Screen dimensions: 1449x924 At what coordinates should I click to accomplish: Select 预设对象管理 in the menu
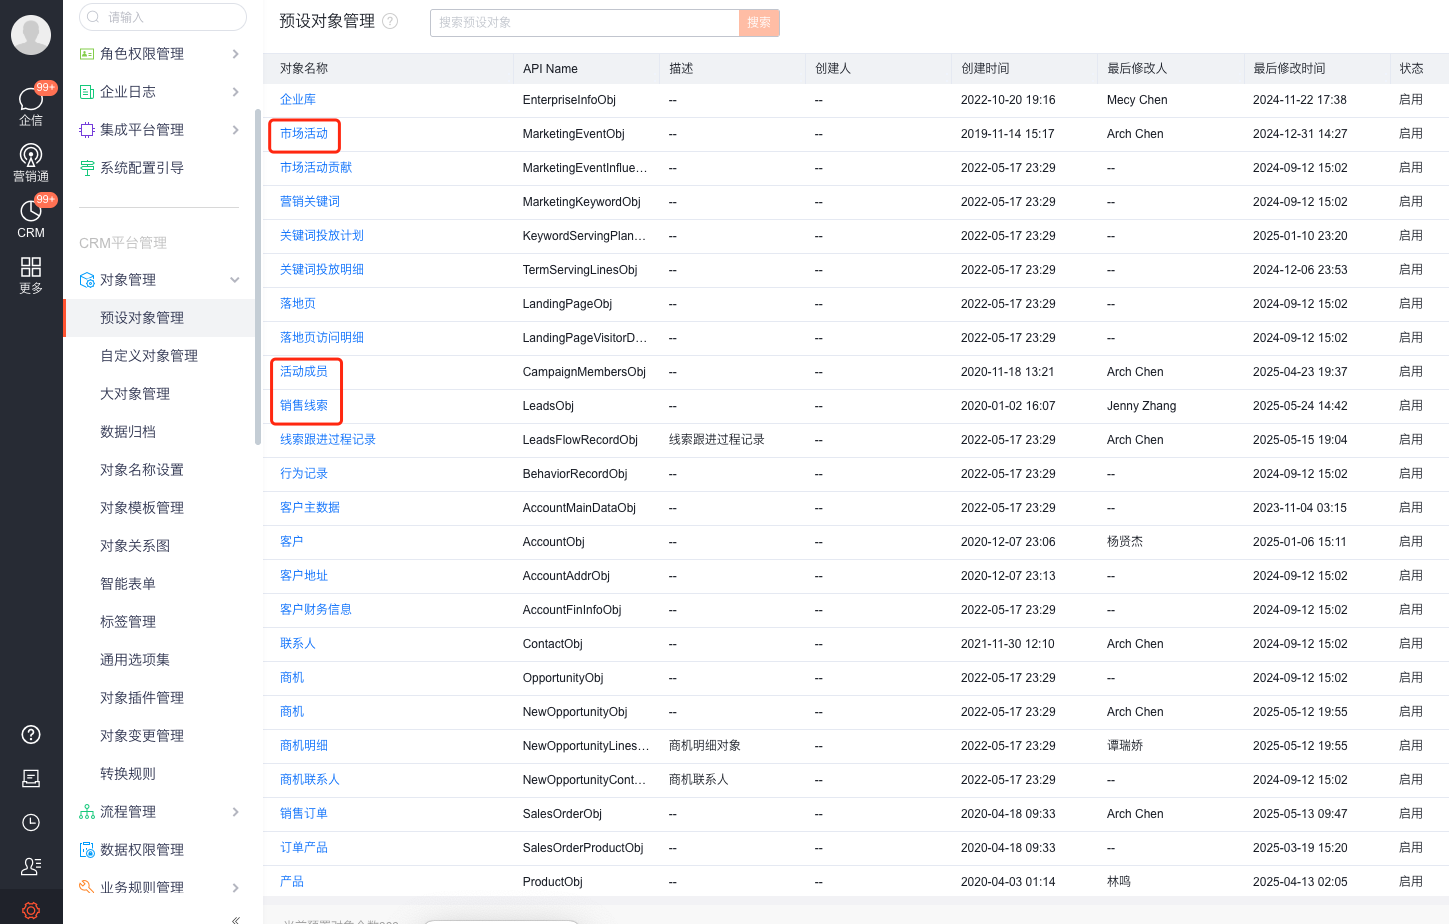pyautogui.click(x=160, y=318)
